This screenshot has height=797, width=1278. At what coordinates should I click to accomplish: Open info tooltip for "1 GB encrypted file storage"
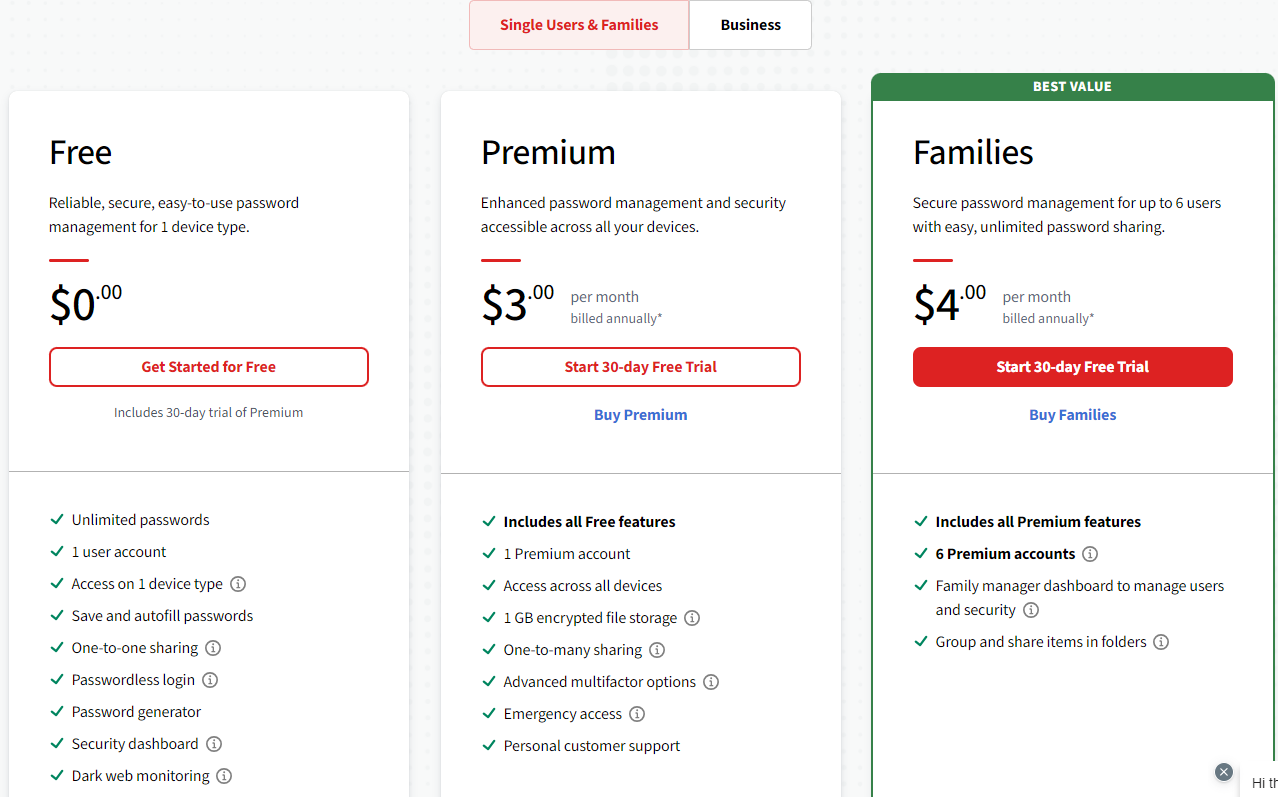pyautogui.click(x=692, y=617)
